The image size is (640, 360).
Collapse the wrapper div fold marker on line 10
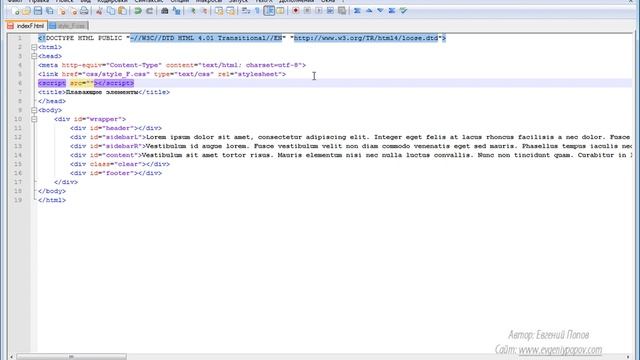(34, 119)
